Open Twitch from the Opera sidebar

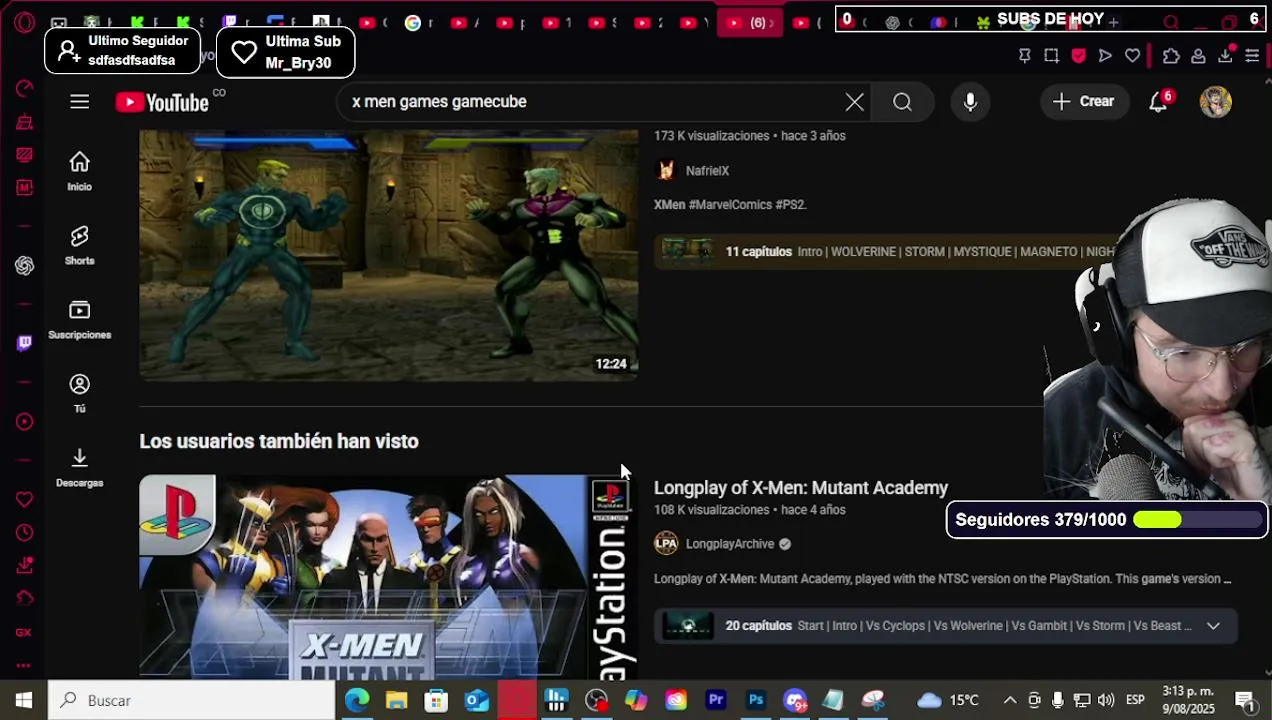pos(24,343)
